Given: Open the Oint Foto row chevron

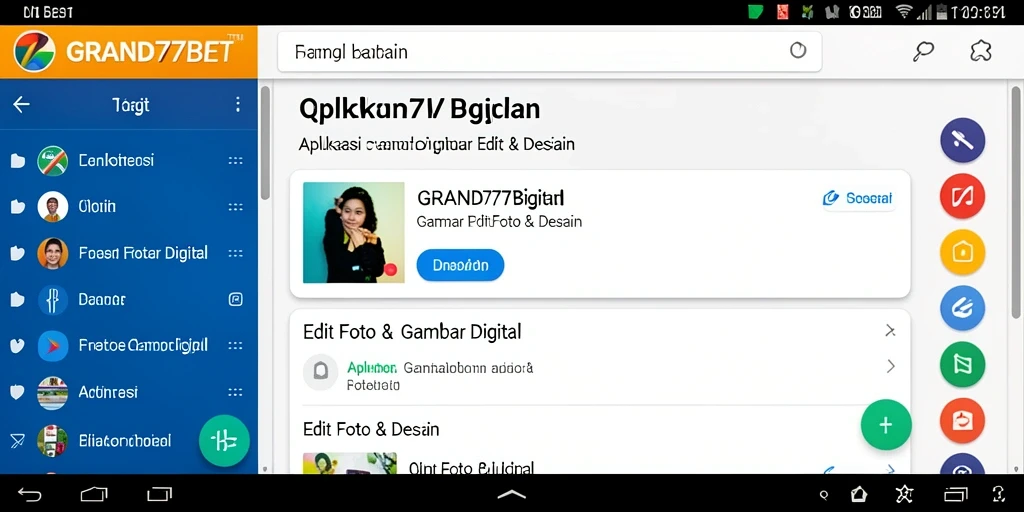Looking at the screenshot, I should pyautogui.click(x=890, y=469).
